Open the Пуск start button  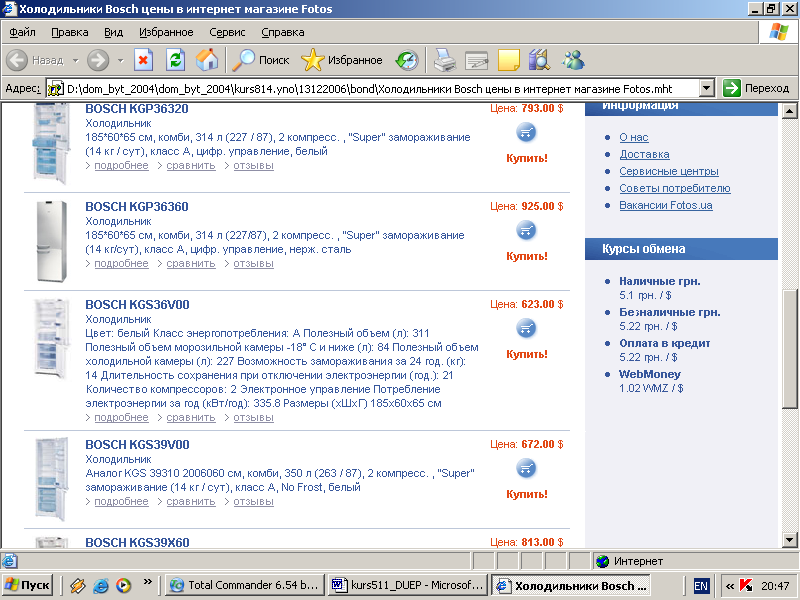28,585
